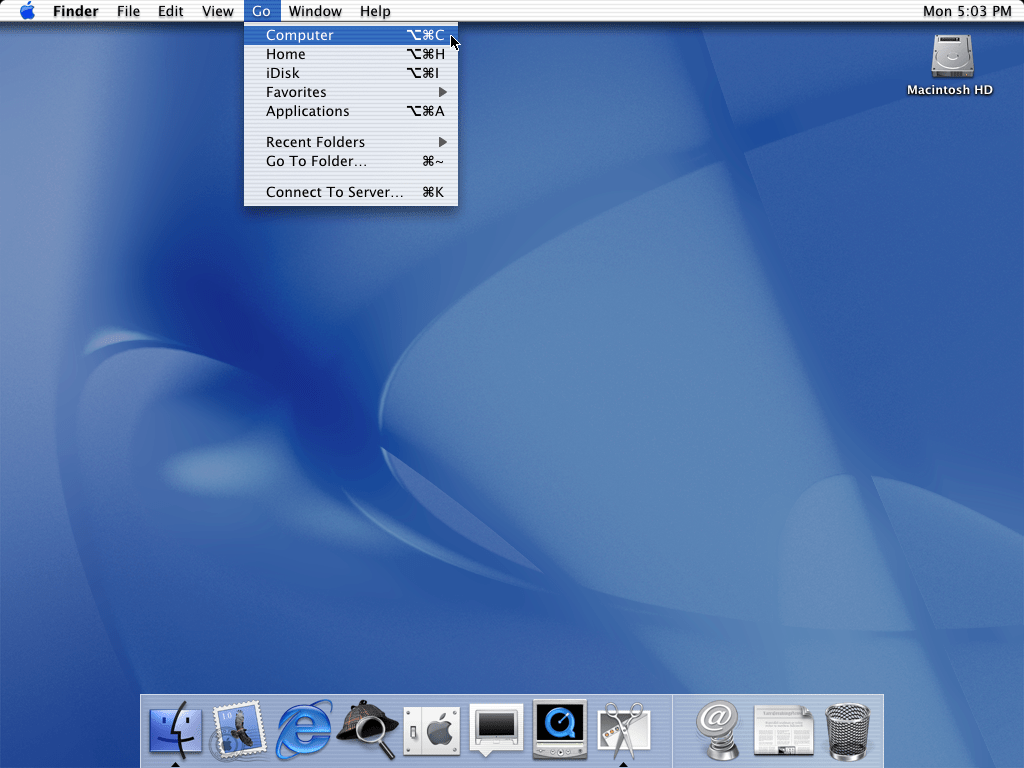Screen dimensions: 1024x768
Task: Open the Apple menu
Action: (x=27, y=11)
